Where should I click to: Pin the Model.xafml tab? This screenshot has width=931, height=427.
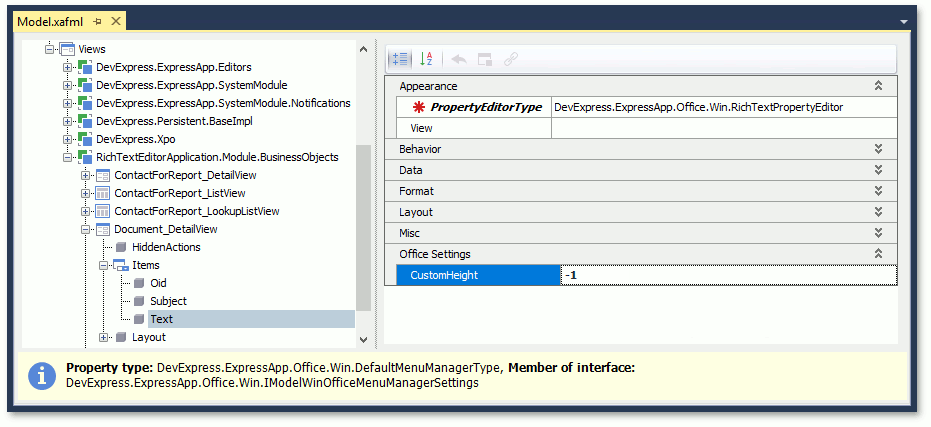(98, 21)
